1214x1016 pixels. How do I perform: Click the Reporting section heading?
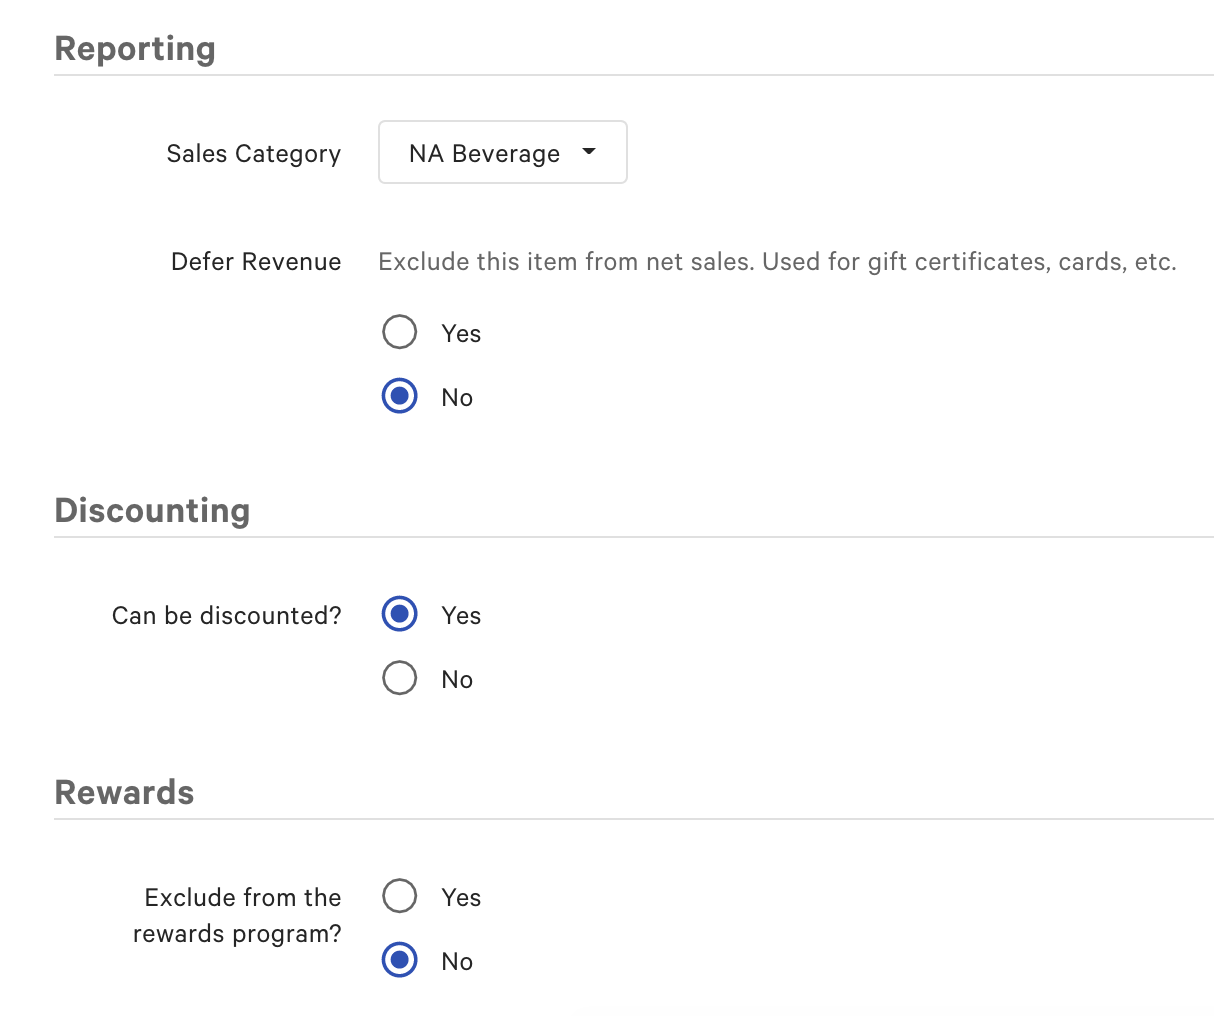click(x=135, y=48)
